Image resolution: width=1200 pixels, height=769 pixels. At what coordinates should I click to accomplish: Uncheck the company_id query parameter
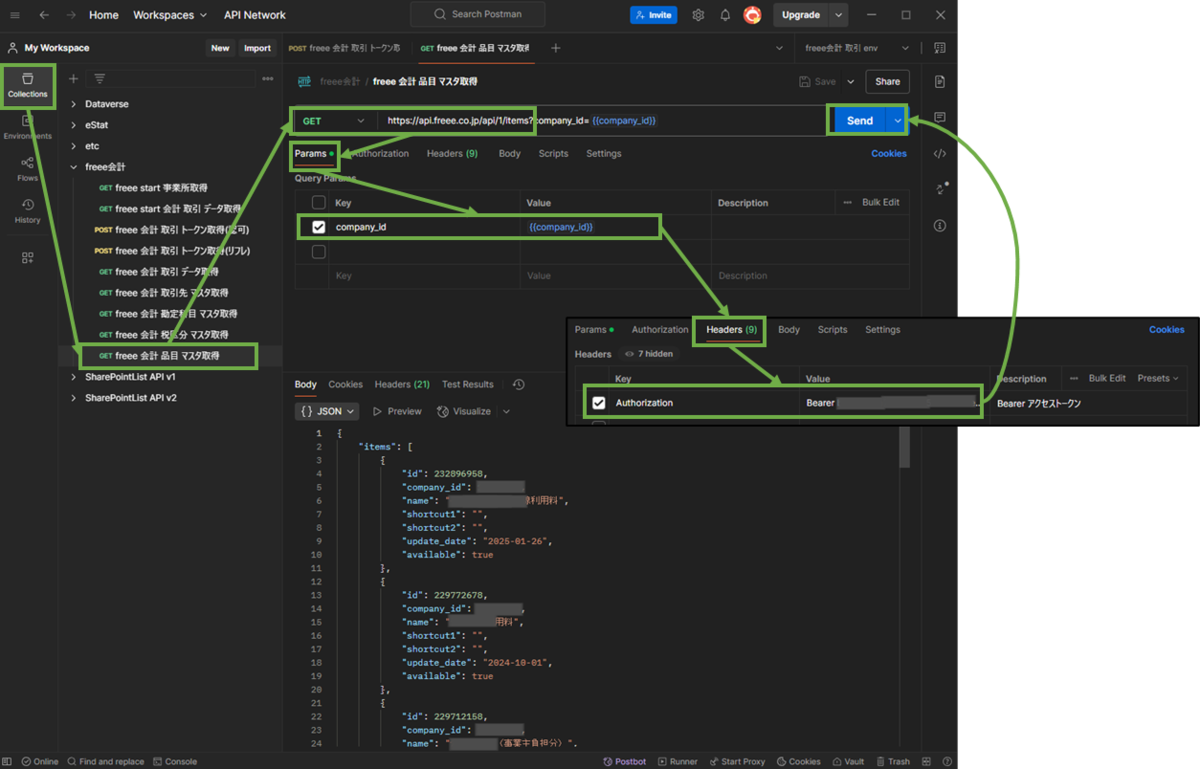click(319, 227)
